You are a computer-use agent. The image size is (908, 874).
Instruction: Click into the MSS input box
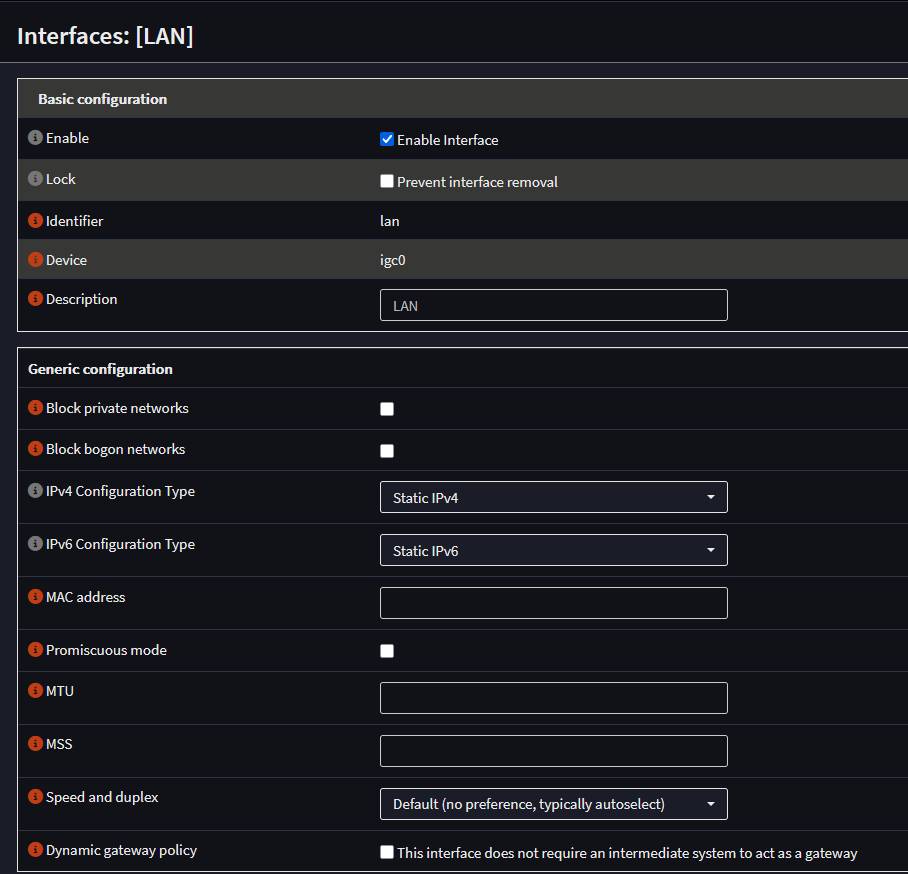coord(553,751)
